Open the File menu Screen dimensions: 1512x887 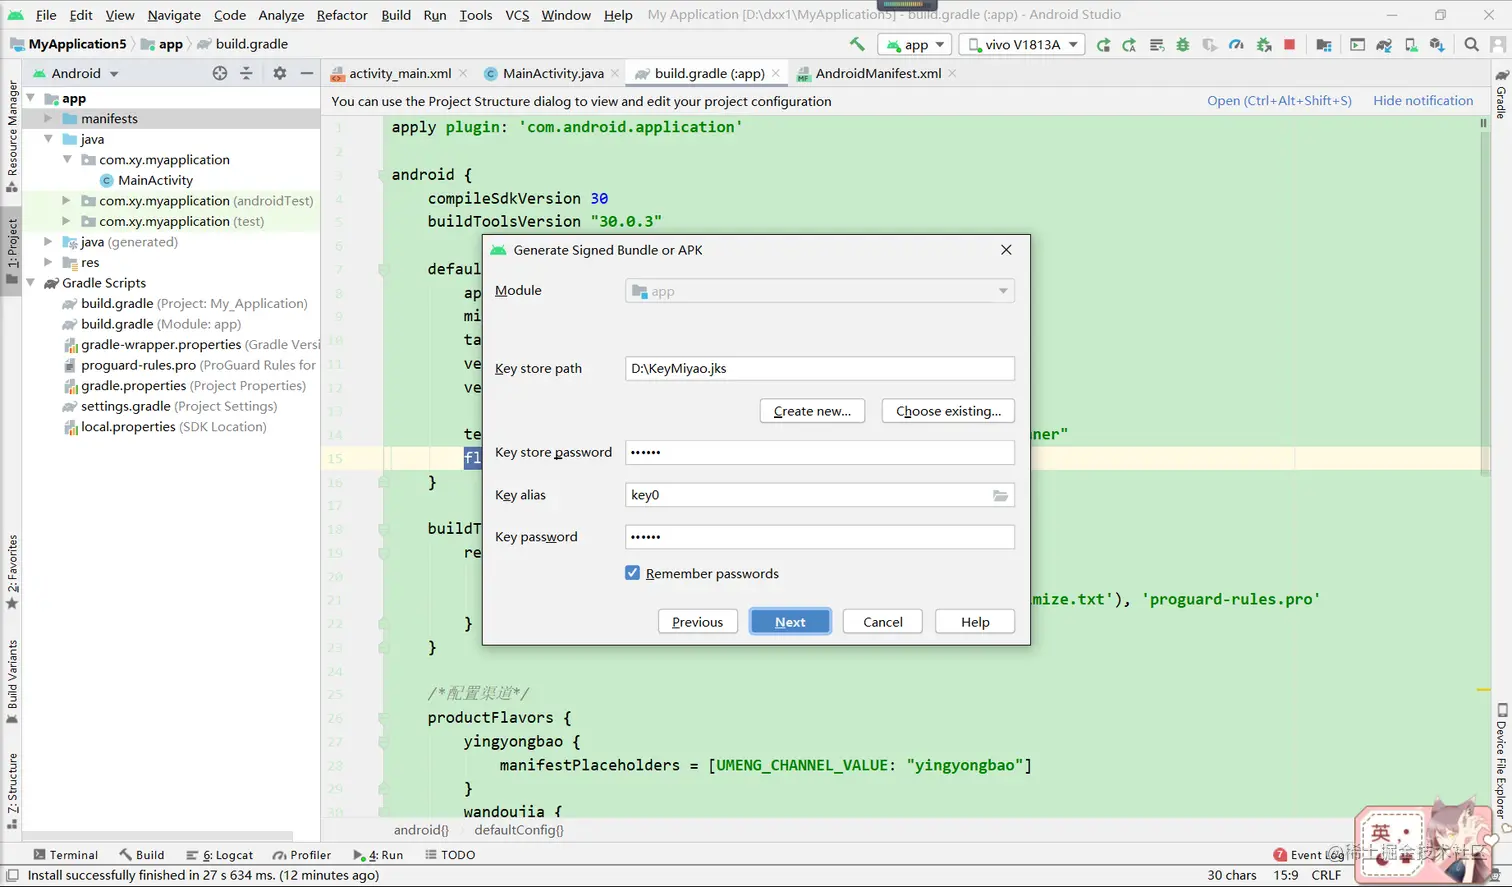46,15
